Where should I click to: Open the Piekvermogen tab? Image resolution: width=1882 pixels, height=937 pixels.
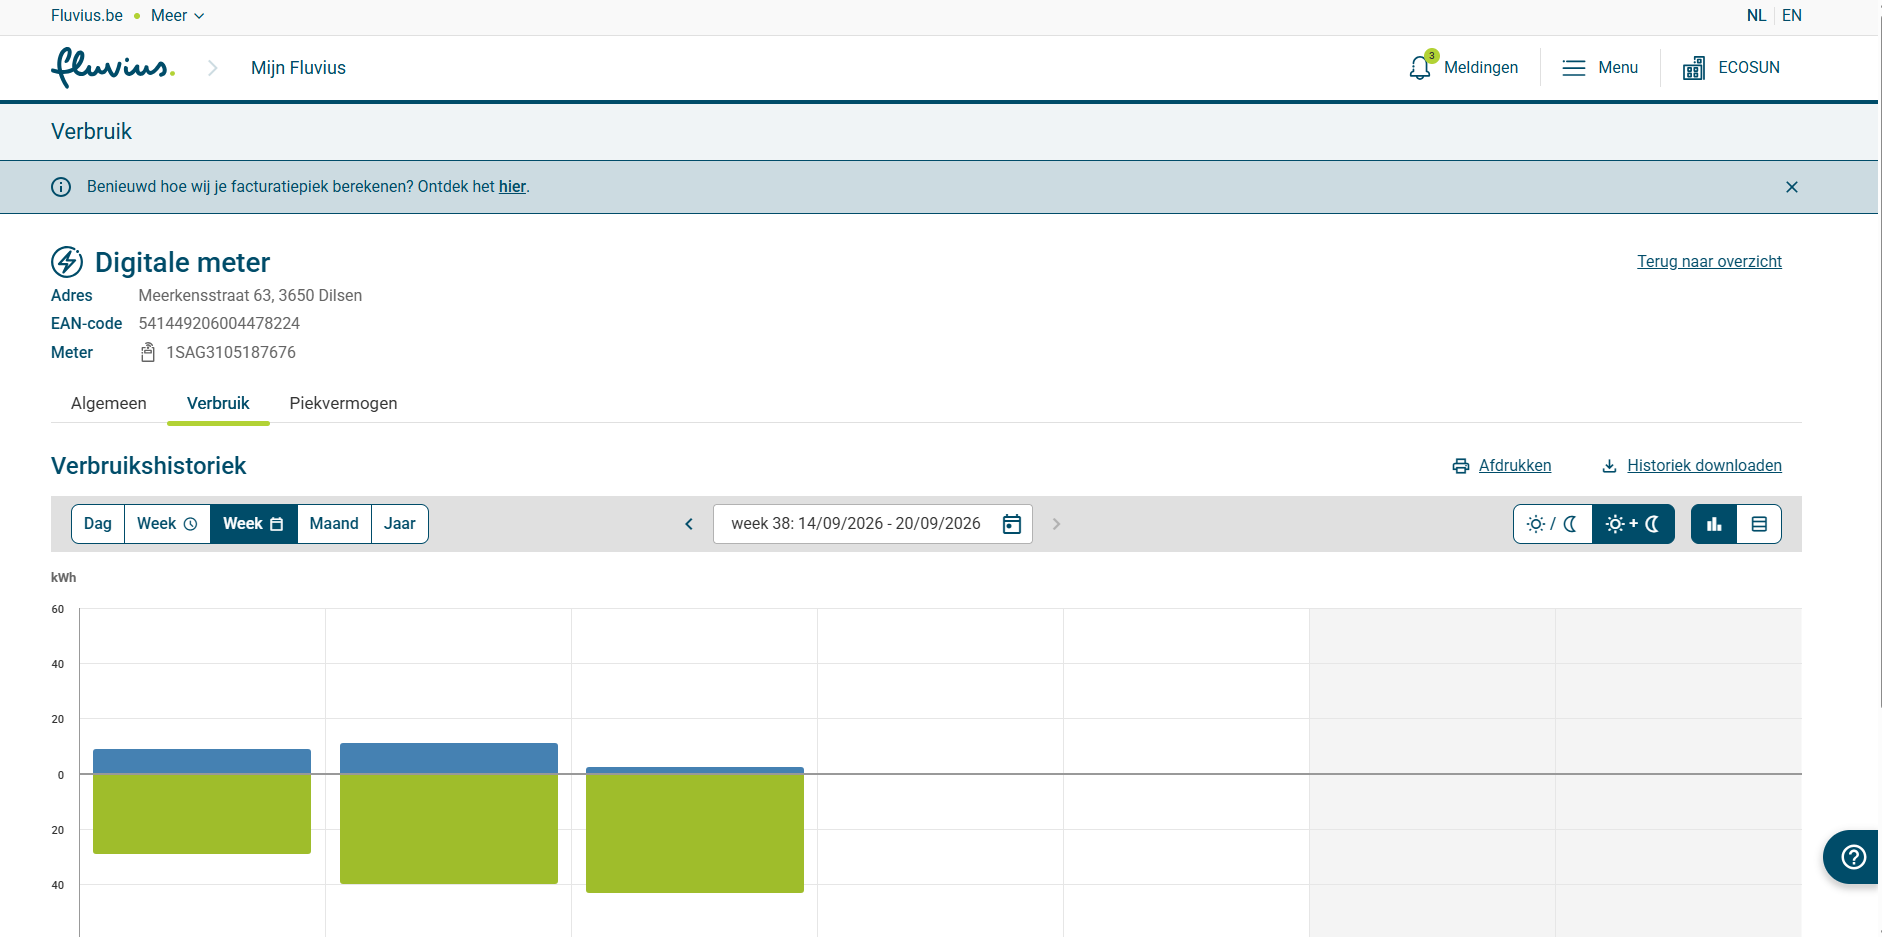(343, 403)
